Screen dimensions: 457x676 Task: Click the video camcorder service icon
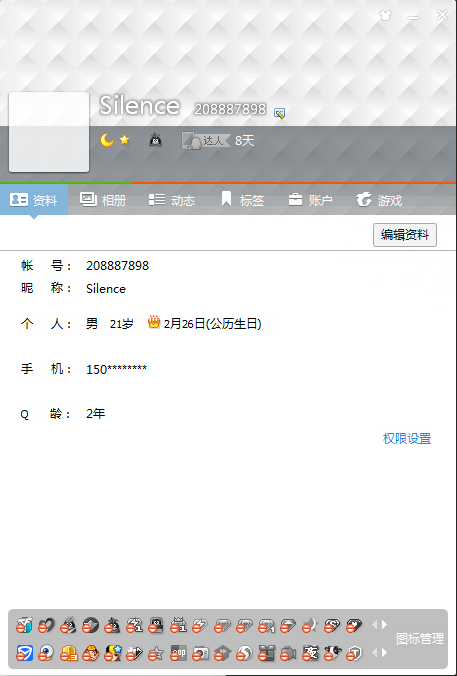click(x=288, y=653)
